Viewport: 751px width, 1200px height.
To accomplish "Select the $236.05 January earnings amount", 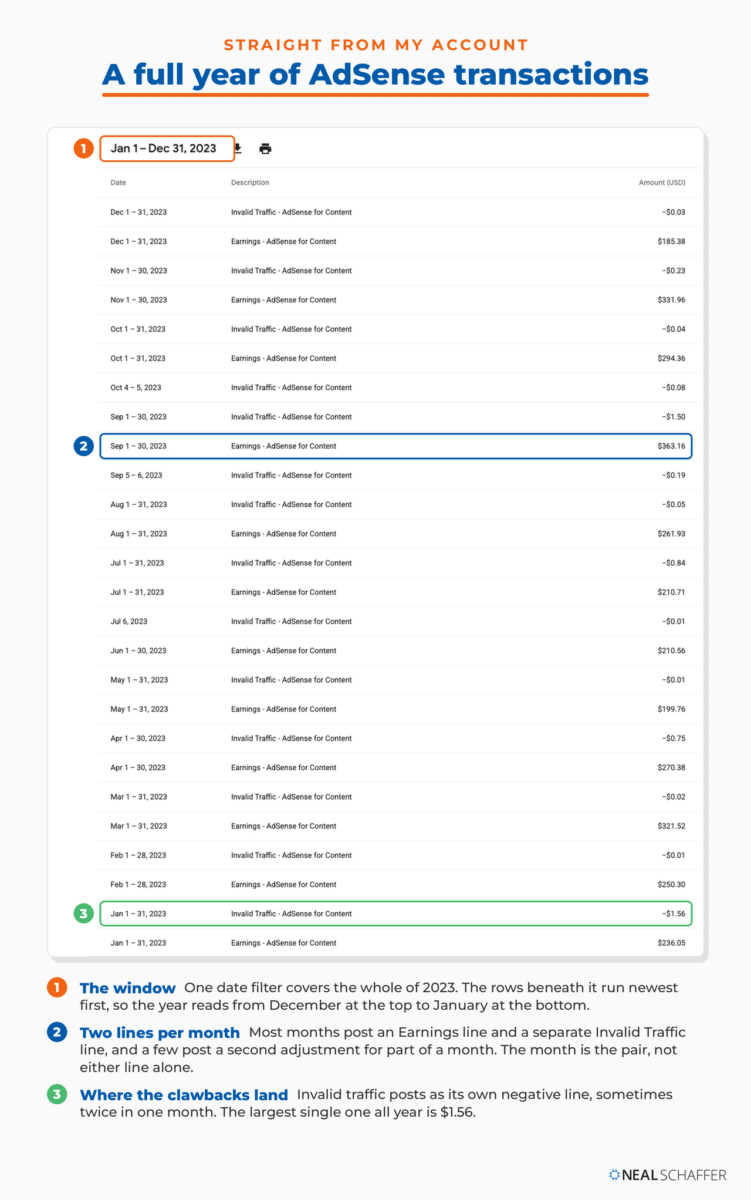I will [x=671, y=942].
